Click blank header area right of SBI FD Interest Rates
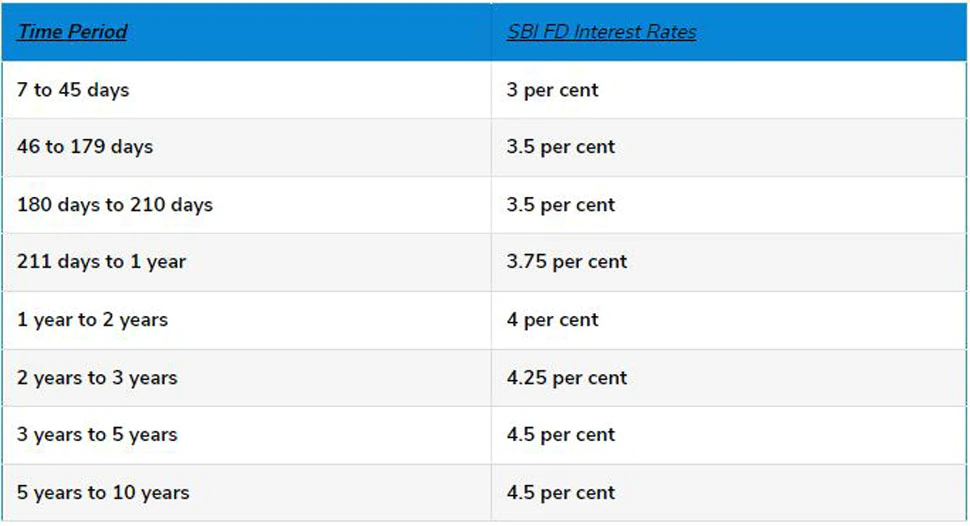Image resolution: width=970 pixels, height=526 pixels. click(x=830, y=32)
